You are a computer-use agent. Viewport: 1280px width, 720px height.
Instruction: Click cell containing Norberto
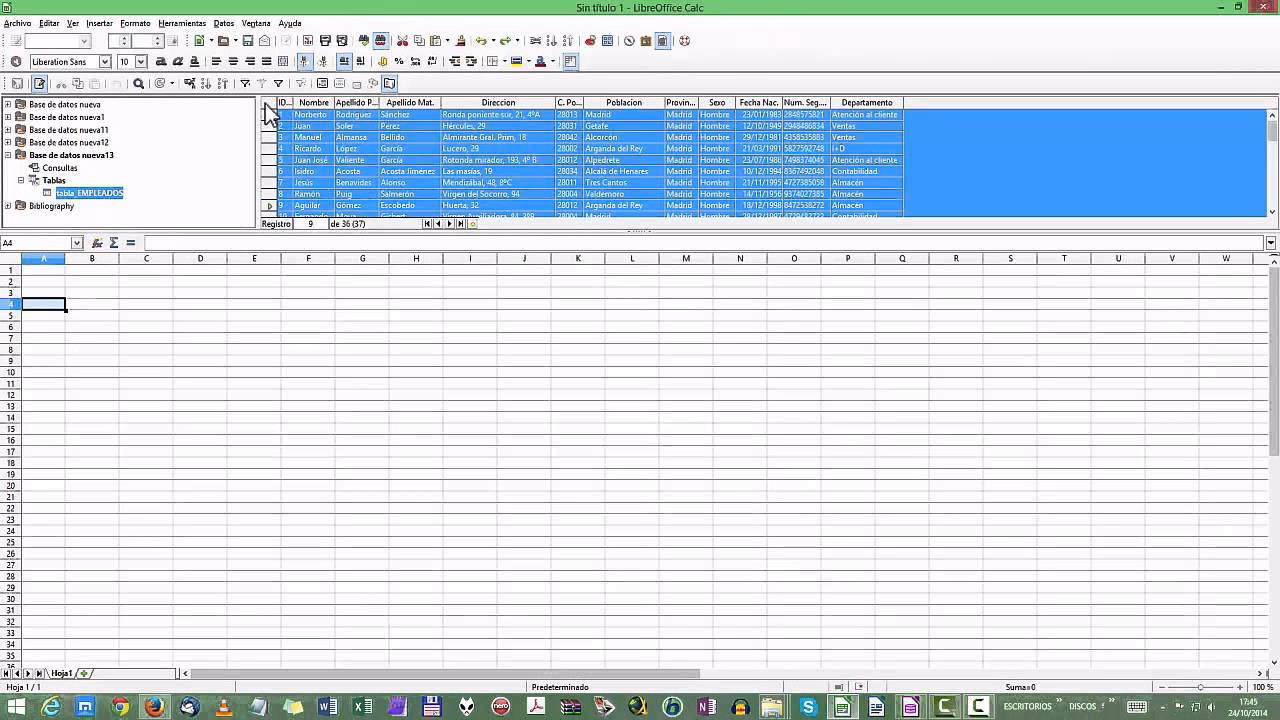coord(313,115)
